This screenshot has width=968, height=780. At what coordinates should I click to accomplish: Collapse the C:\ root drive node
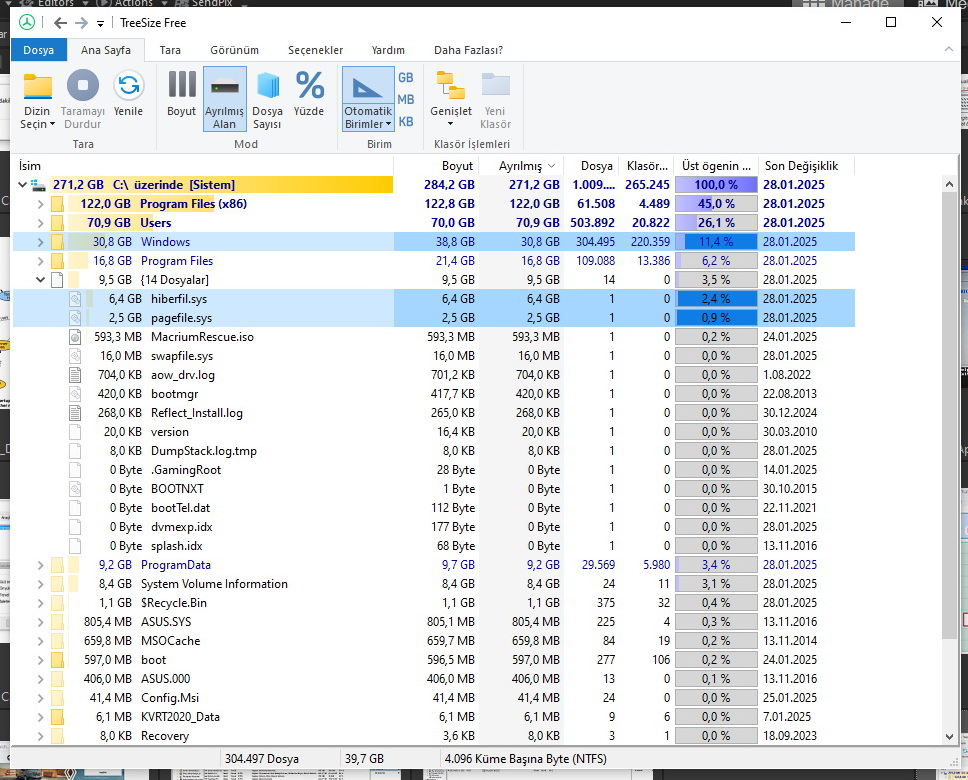point(23,185)
